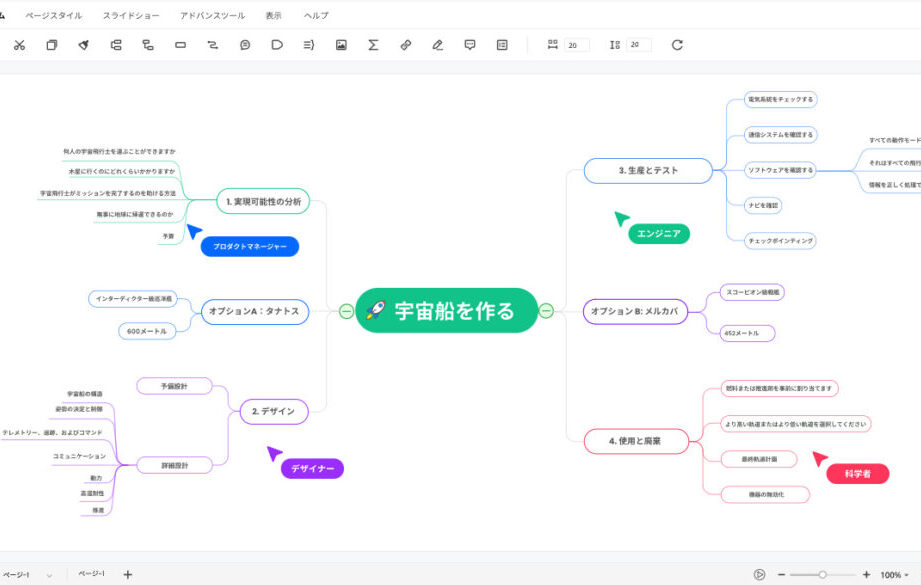Click the zoom slider handle
Screen dimensions: 921x585
pyautogui.click(x=822, y=574)
